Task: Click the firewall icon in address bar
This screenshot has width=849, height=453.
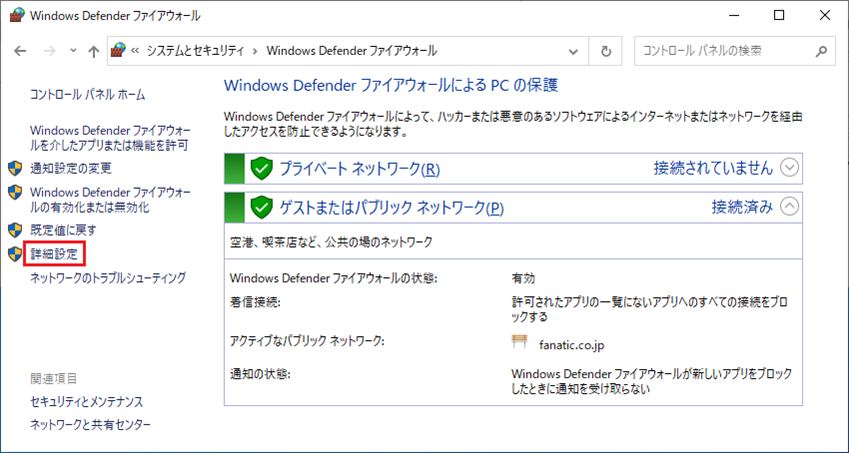Action: pos(118,51)
